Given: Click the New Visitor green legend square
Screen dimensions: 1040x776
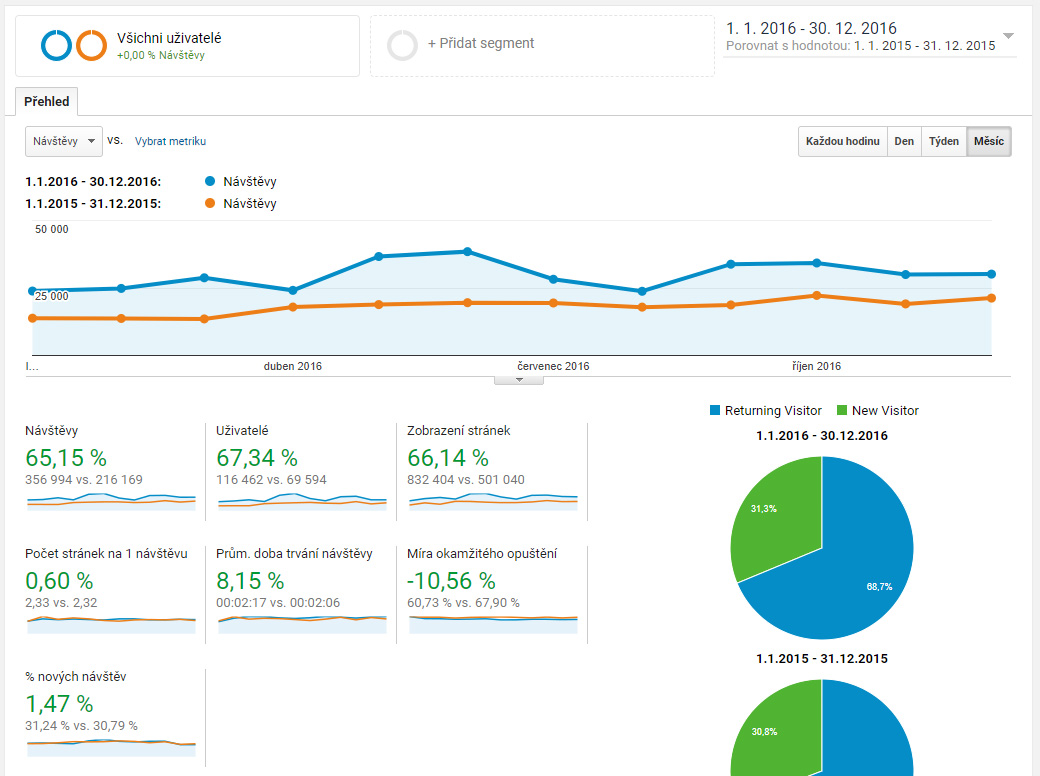Looking at the screenshot, I should click(x=842, y=411).
